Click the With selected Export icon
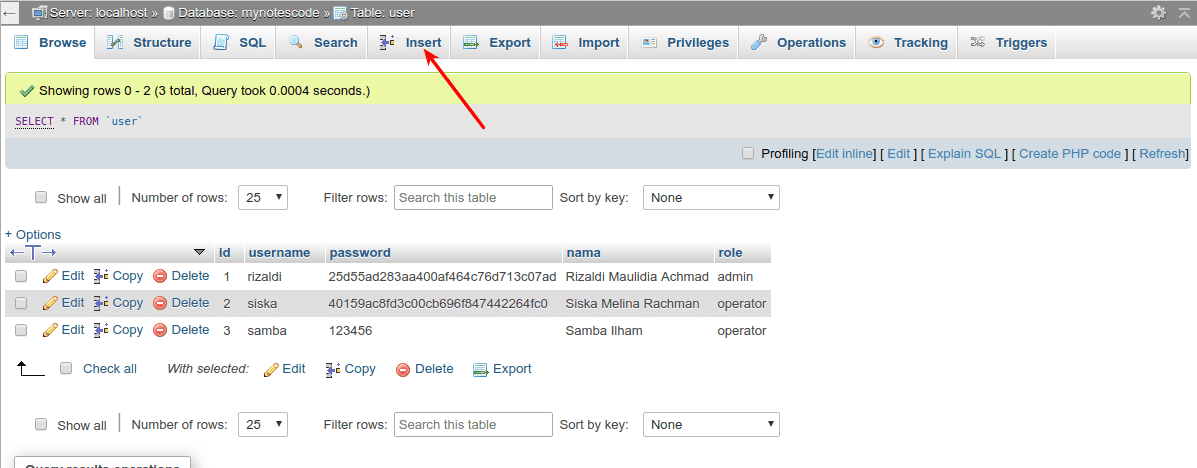 (480, 370)
